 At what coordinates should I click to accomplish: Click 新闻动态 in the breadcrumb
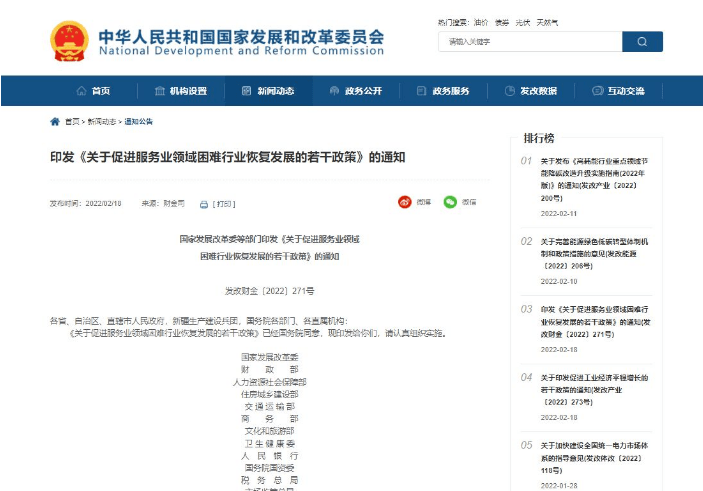click(x=102, y=122)
